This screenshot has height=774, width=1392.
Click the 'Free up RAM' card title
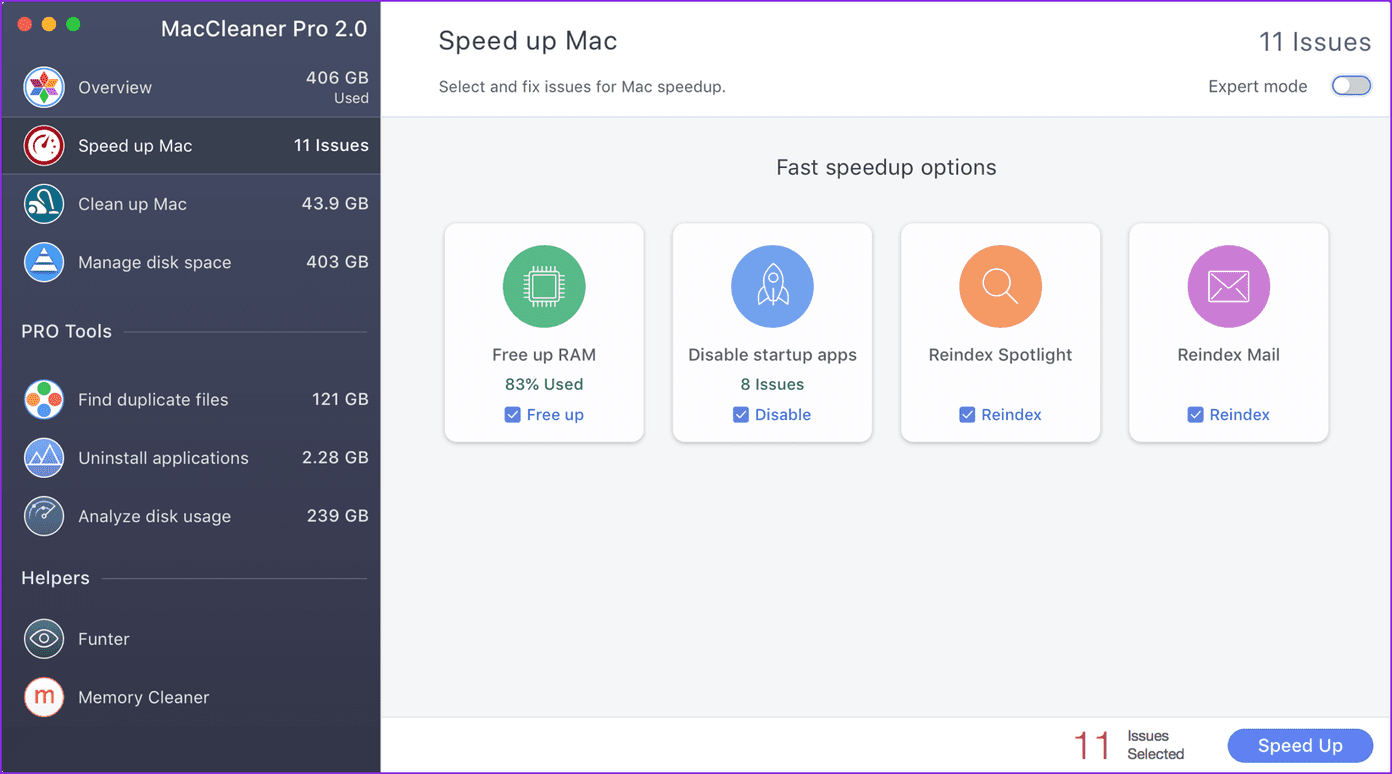tap(544, 355)
